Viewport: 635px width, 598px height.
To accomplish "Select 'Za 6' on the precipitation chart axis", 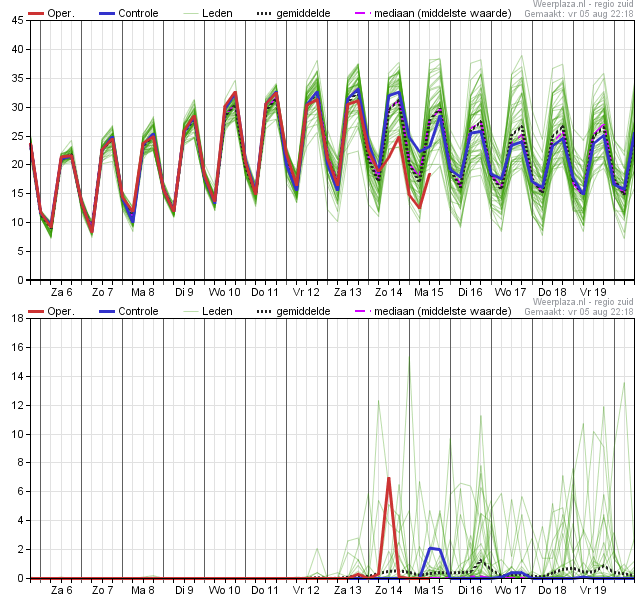I will (62, 590).
